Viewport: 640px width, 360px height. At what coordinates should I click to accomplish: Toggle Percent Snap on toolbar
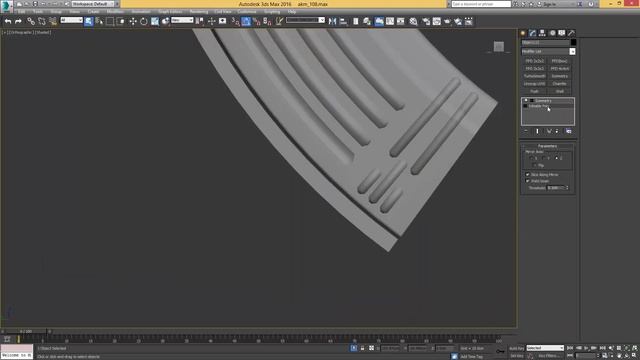click(x=256, y=21)
